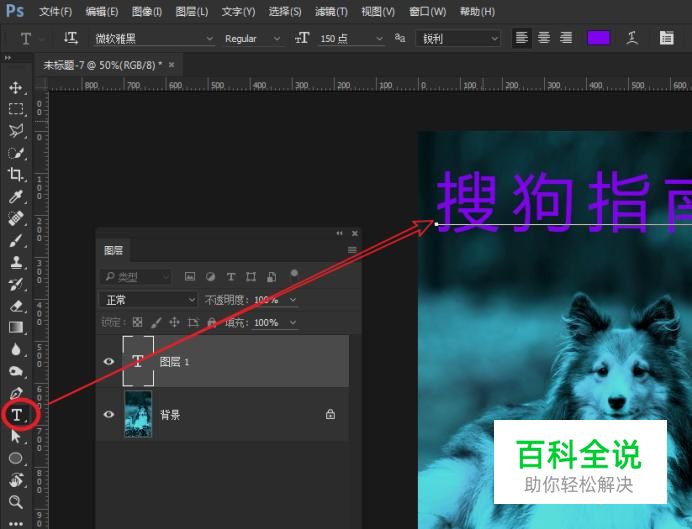Open the 150 点 font size dropdown
Viewport: 692px width, 529px height.
[x=379, y=39]
